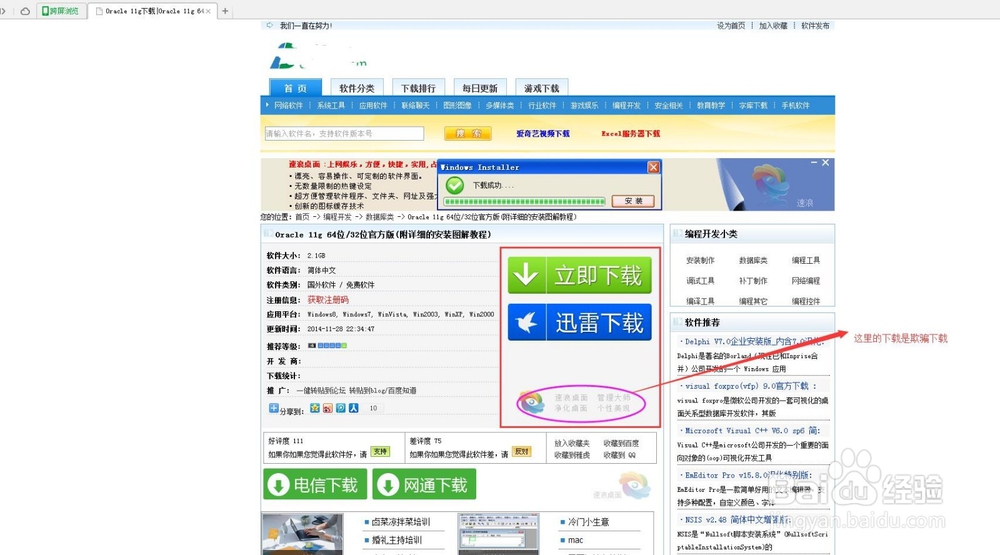Open the green cross-screen browsing tab
Image resolution: width=1000 pixels, height=555 pixels.
(61, 11)
